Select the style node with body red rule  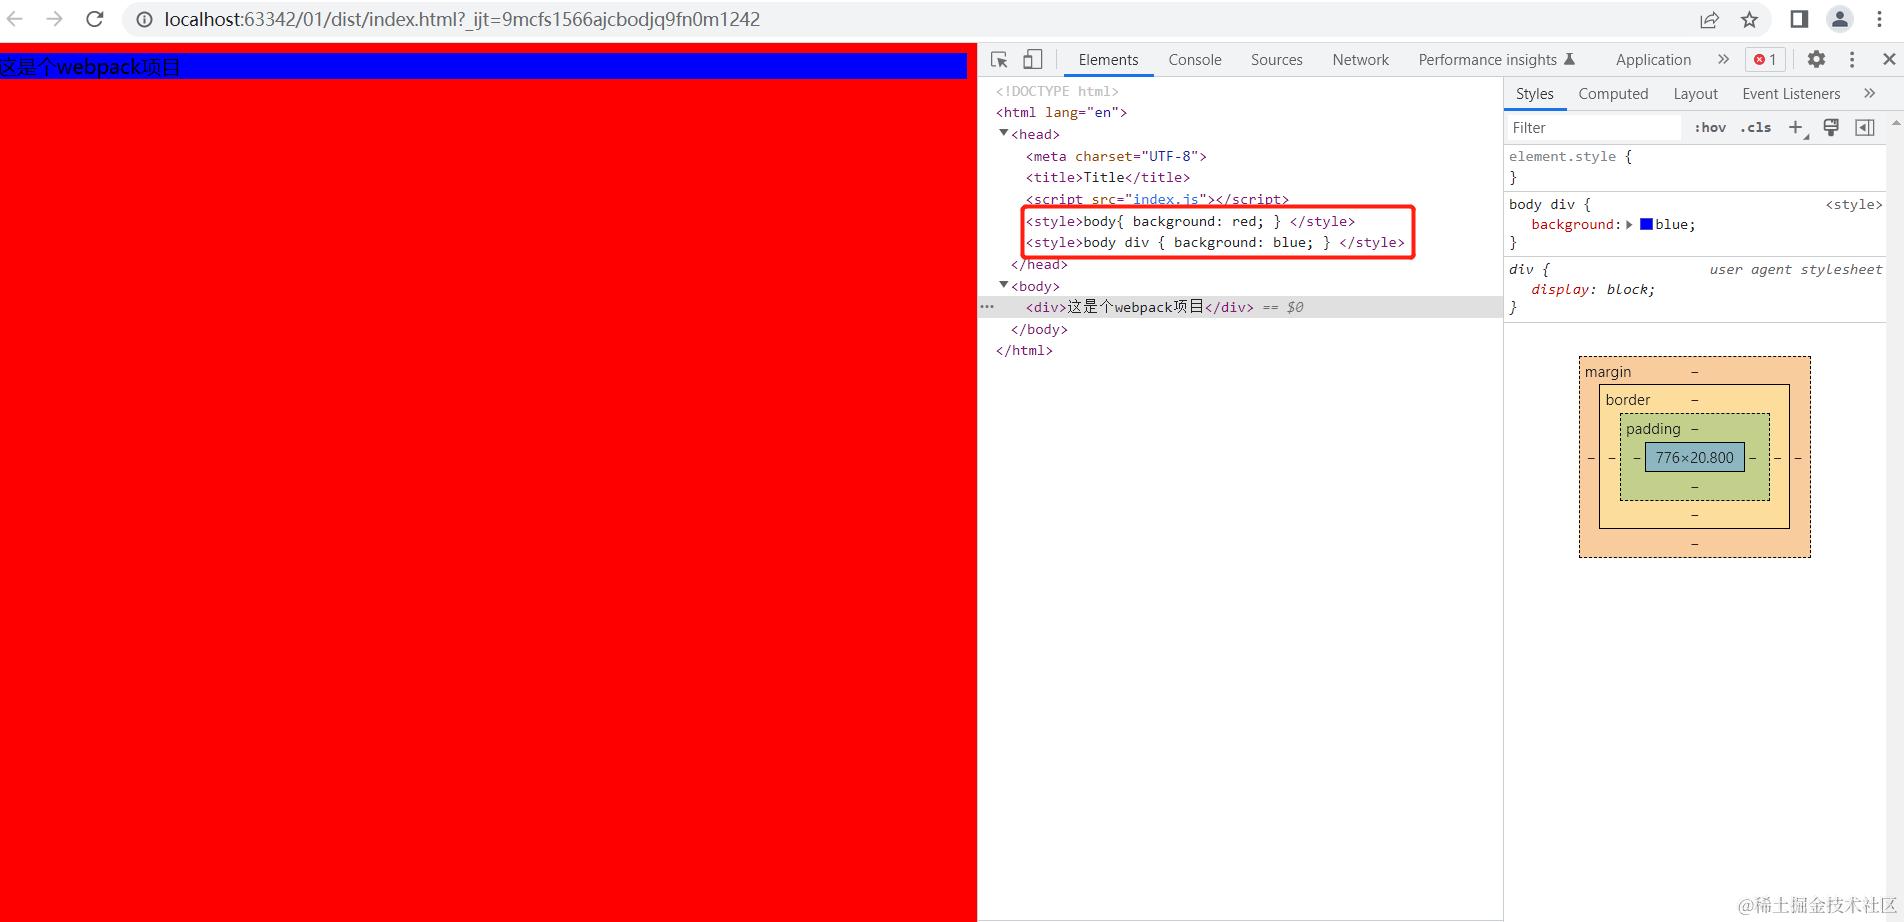coord(1190,221)
